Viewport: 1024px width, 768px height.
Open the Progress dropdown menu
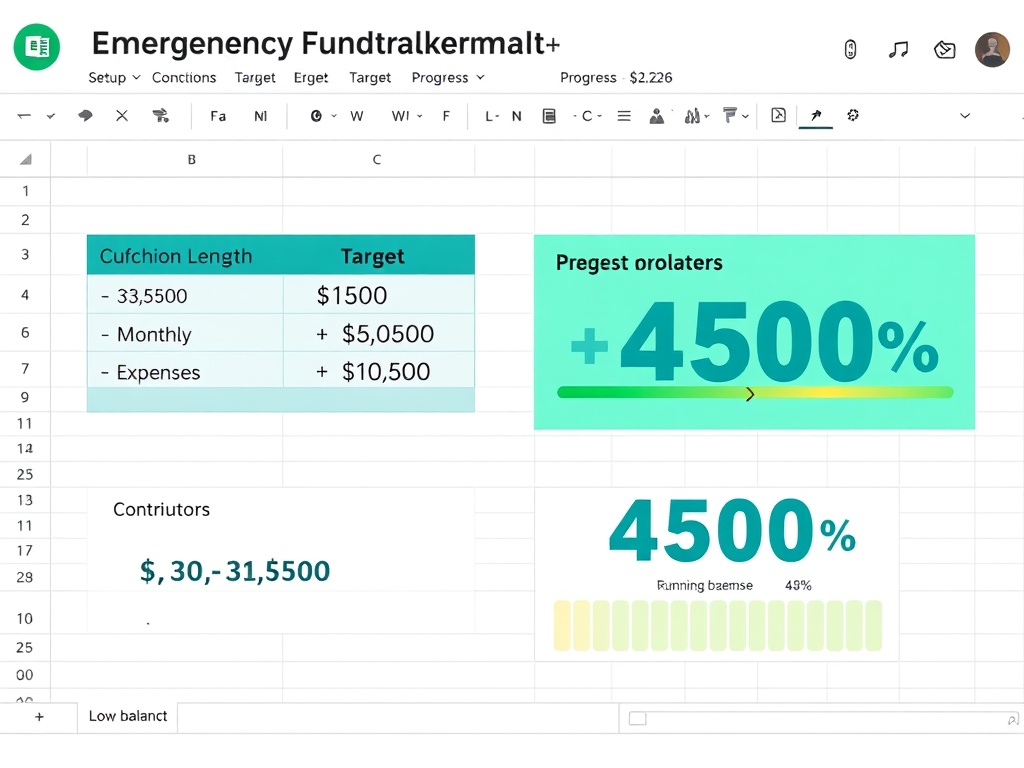[x=448, y=78]
